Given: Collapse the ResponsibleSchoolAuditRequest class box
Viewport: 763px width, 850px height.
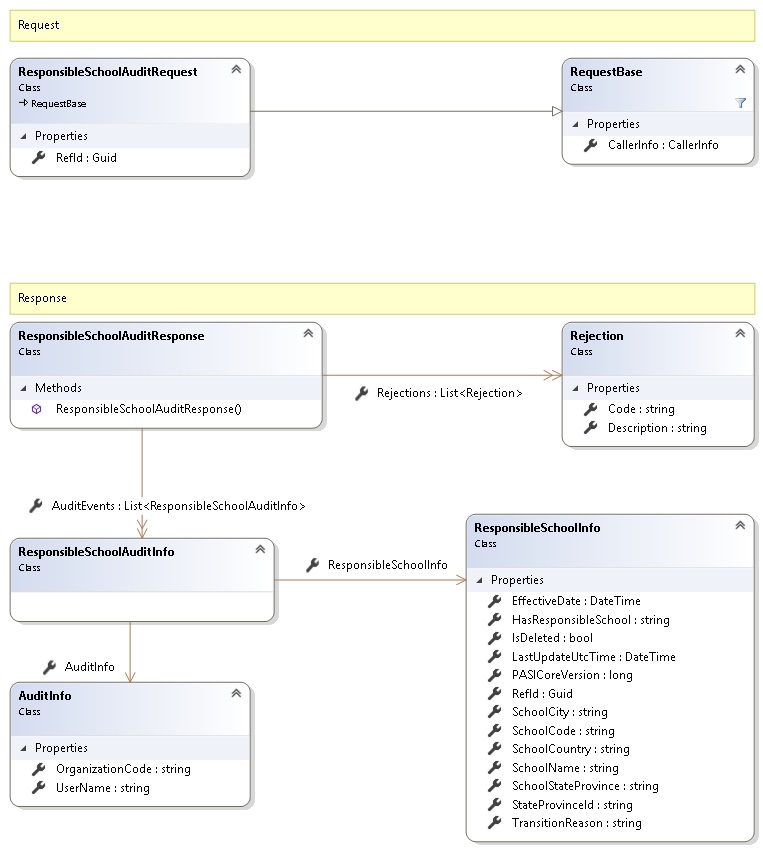Looking at the screenshot, I should (x=236, y=69).
